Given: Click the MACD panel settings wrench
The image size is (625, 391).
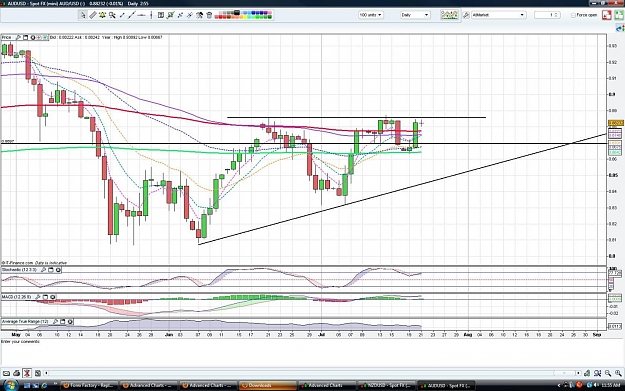Looking at the screenshot, I should 38,297.
